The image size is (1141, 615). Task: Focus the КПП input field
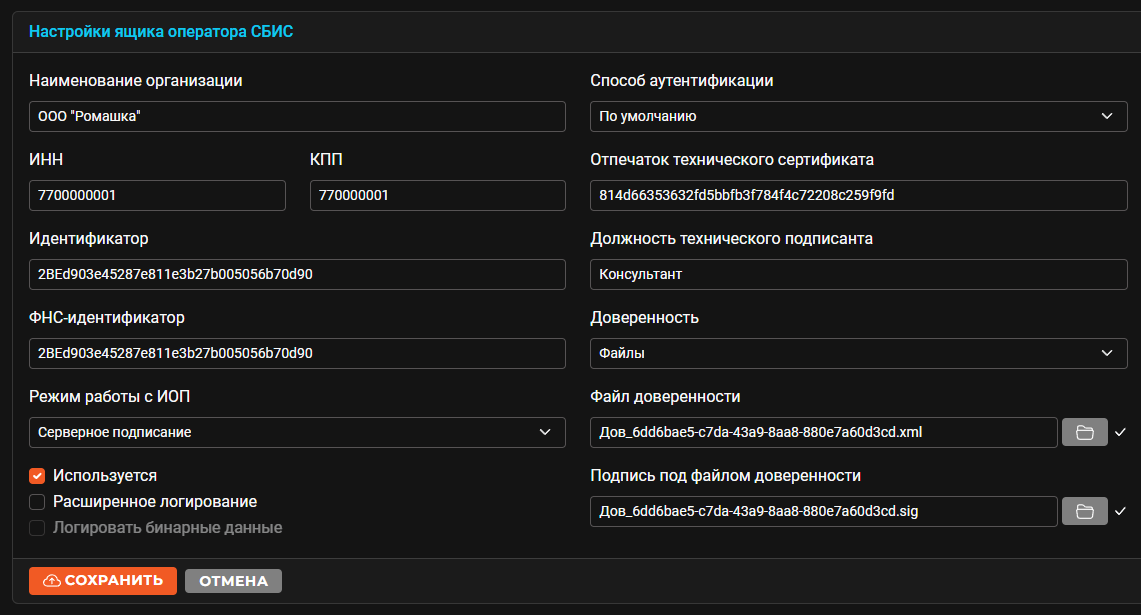(437, 195)
